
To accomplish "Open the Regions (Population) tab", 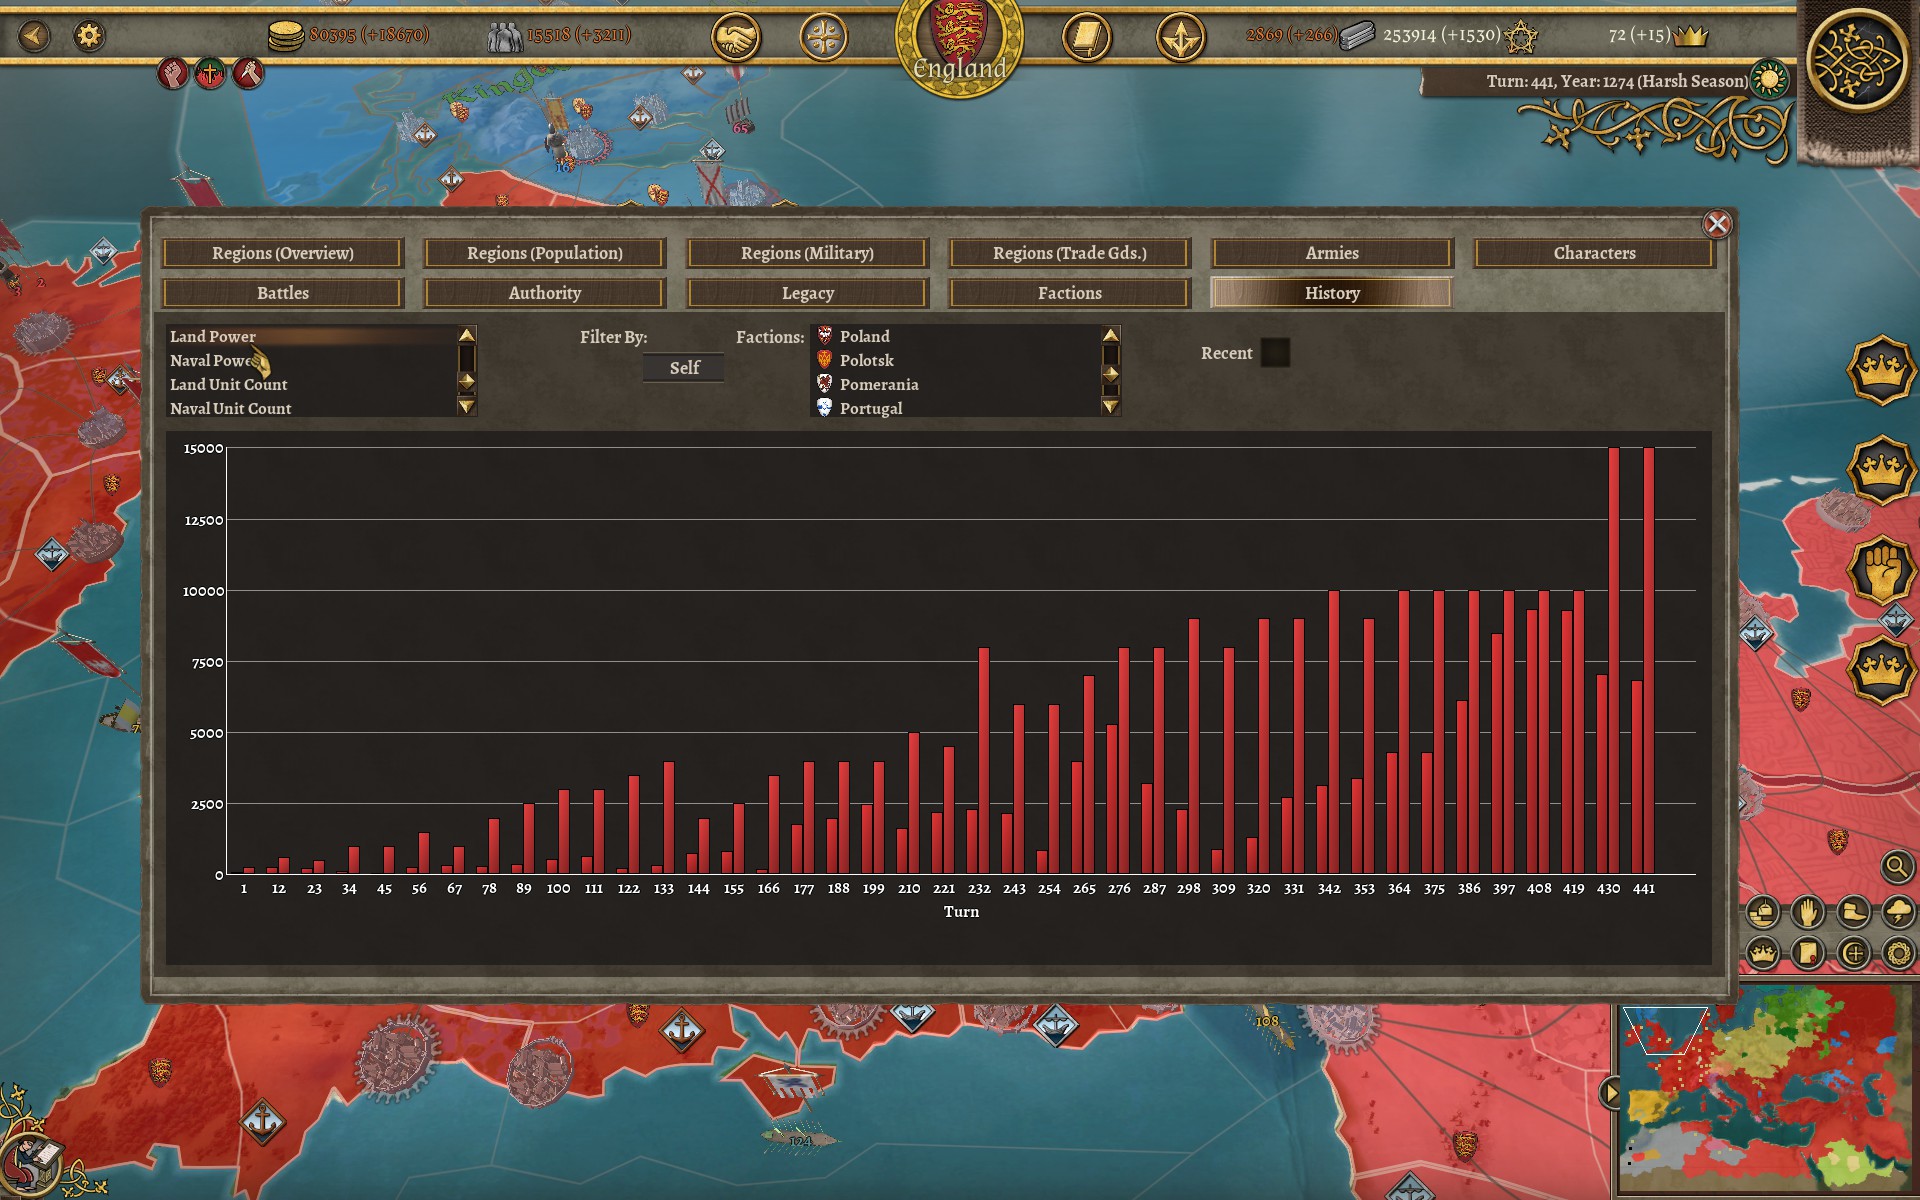I will tap(545, 253).
